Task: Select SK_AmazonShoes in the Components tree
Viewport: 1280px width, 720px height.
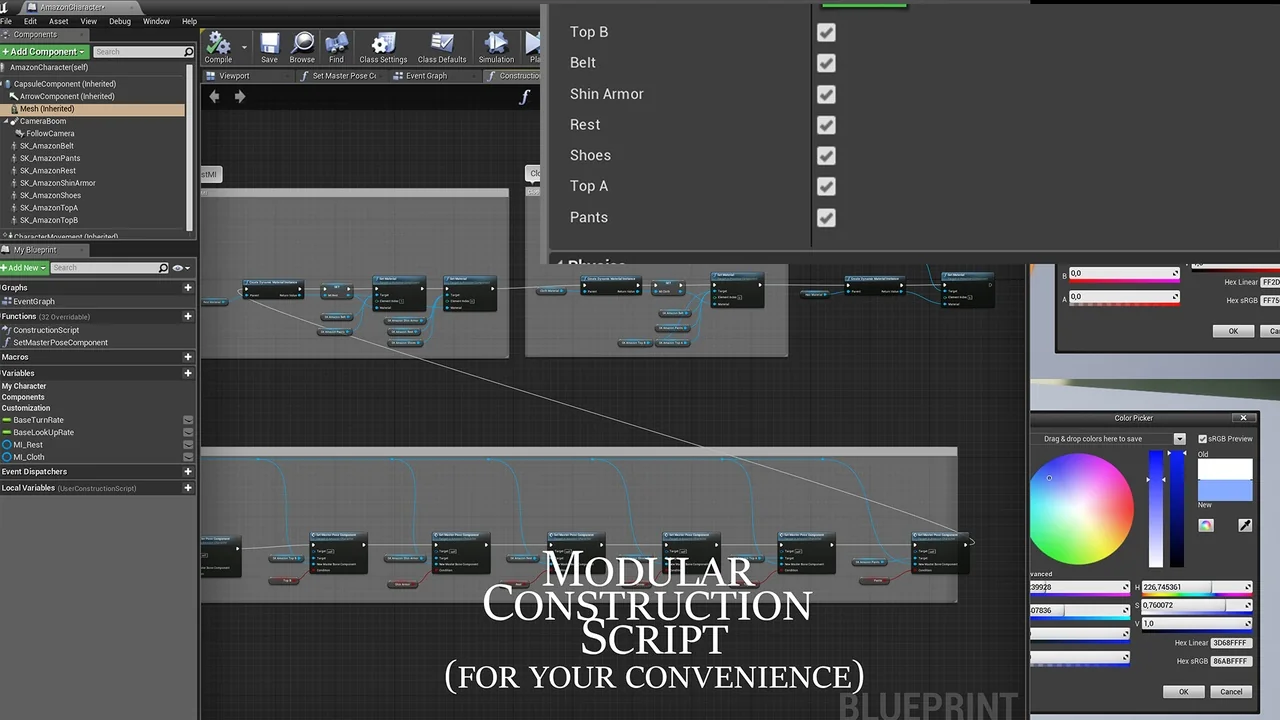Action: click(x=50, y=195)
